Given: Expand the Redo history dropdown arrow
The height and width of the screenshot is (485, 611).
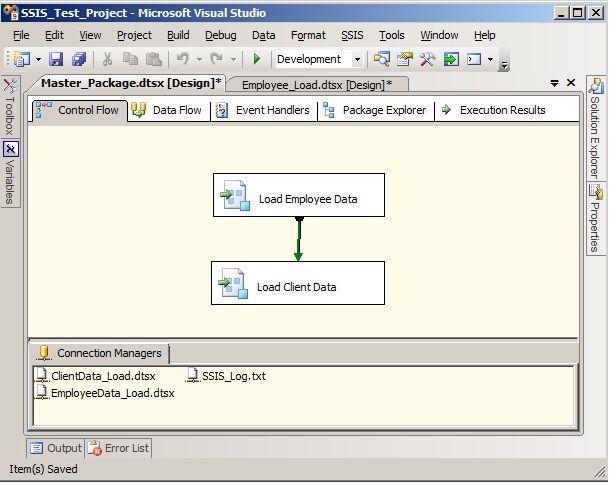Looking at the screenshot, I should tap(233, 60).
